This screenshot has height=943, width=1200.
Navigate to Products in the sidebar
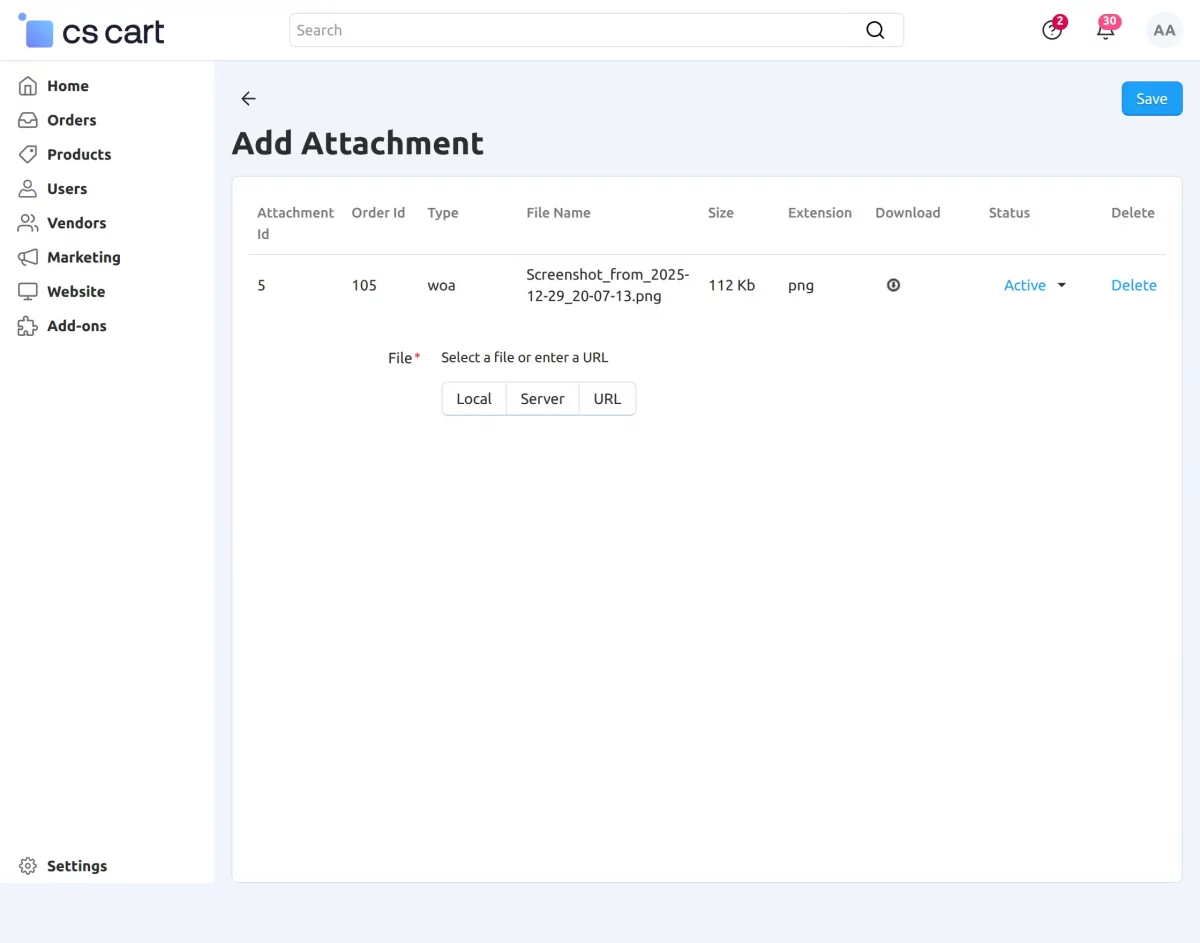[78, 154]
